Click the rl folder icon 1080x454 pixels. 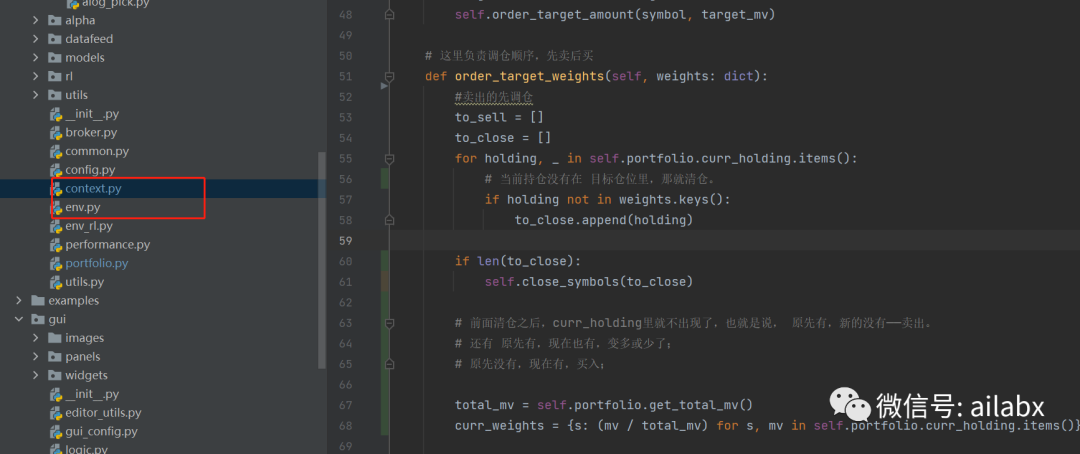(54, 76)
